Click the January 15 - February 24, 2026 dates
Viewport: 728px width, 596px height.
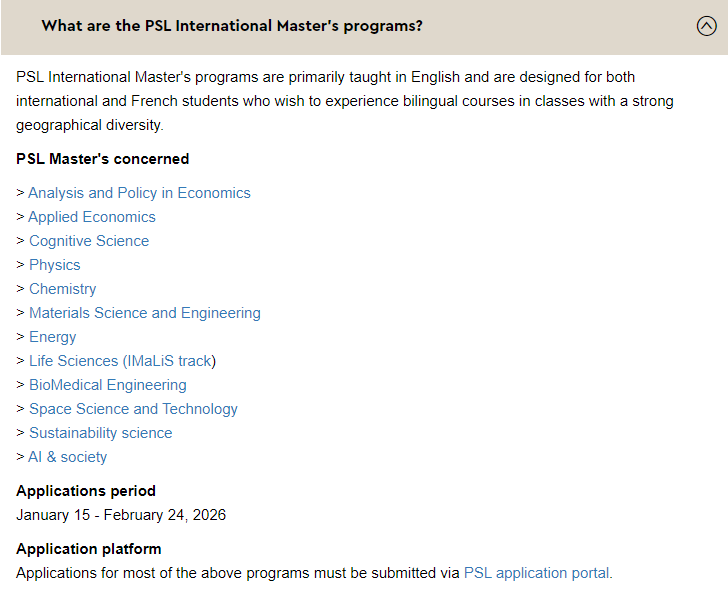point(121,515)
